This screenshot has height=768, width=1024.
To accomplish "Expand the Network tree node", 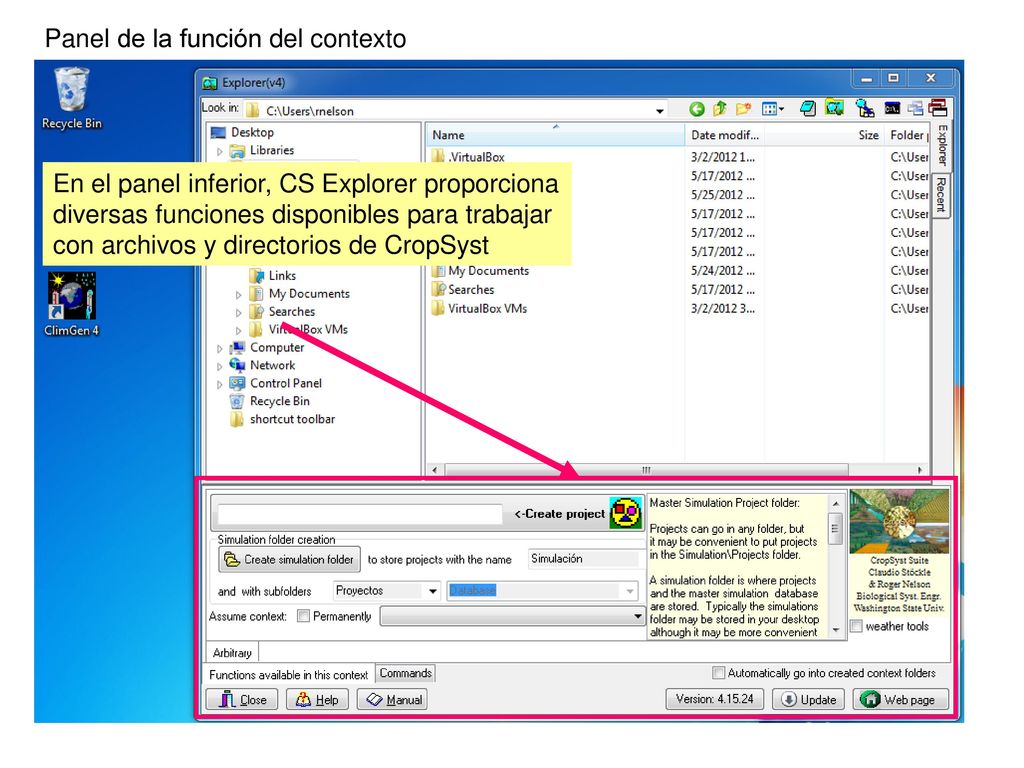I will (x=220, y=366).
